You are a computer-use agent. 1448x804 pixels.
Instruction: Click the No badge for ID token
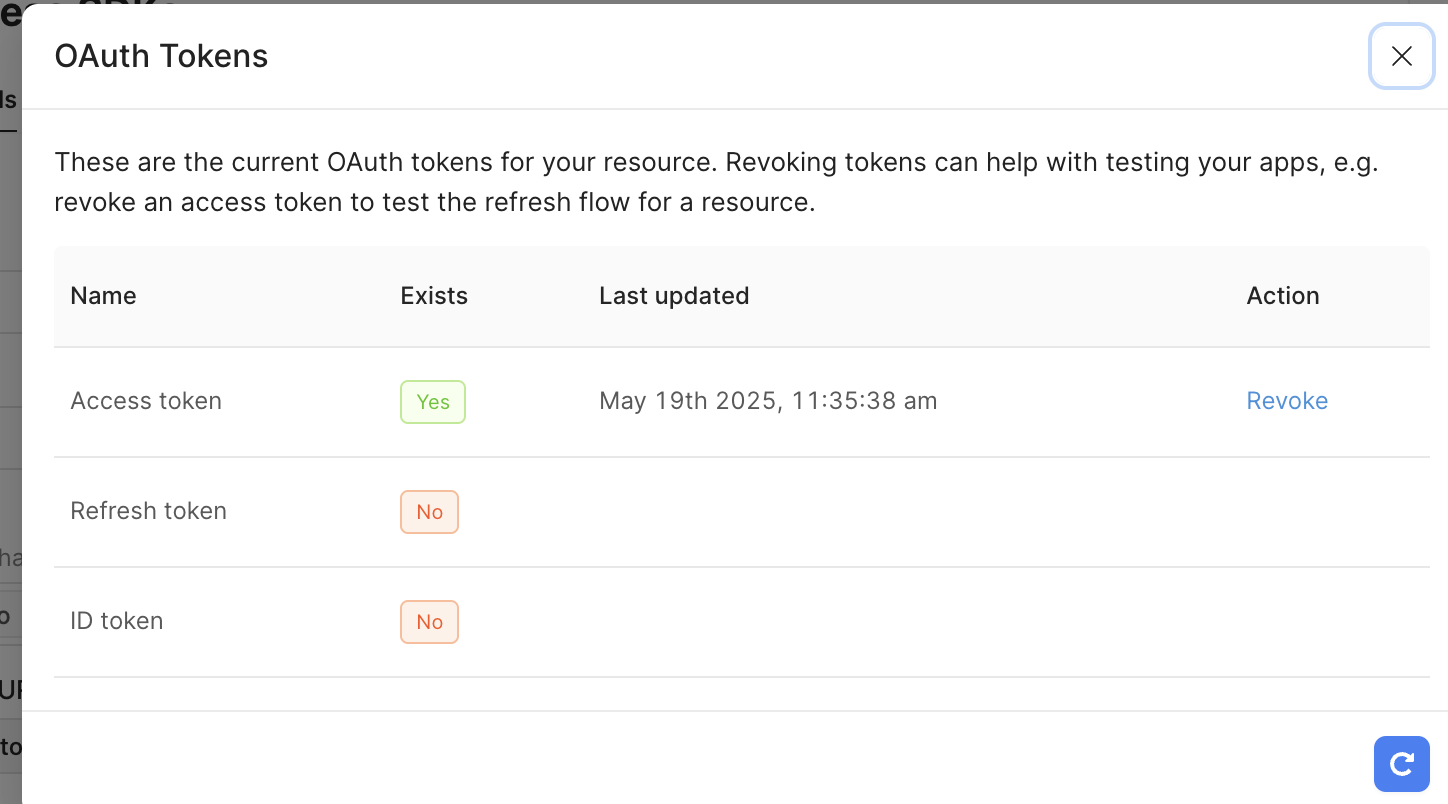click(429, 622)
